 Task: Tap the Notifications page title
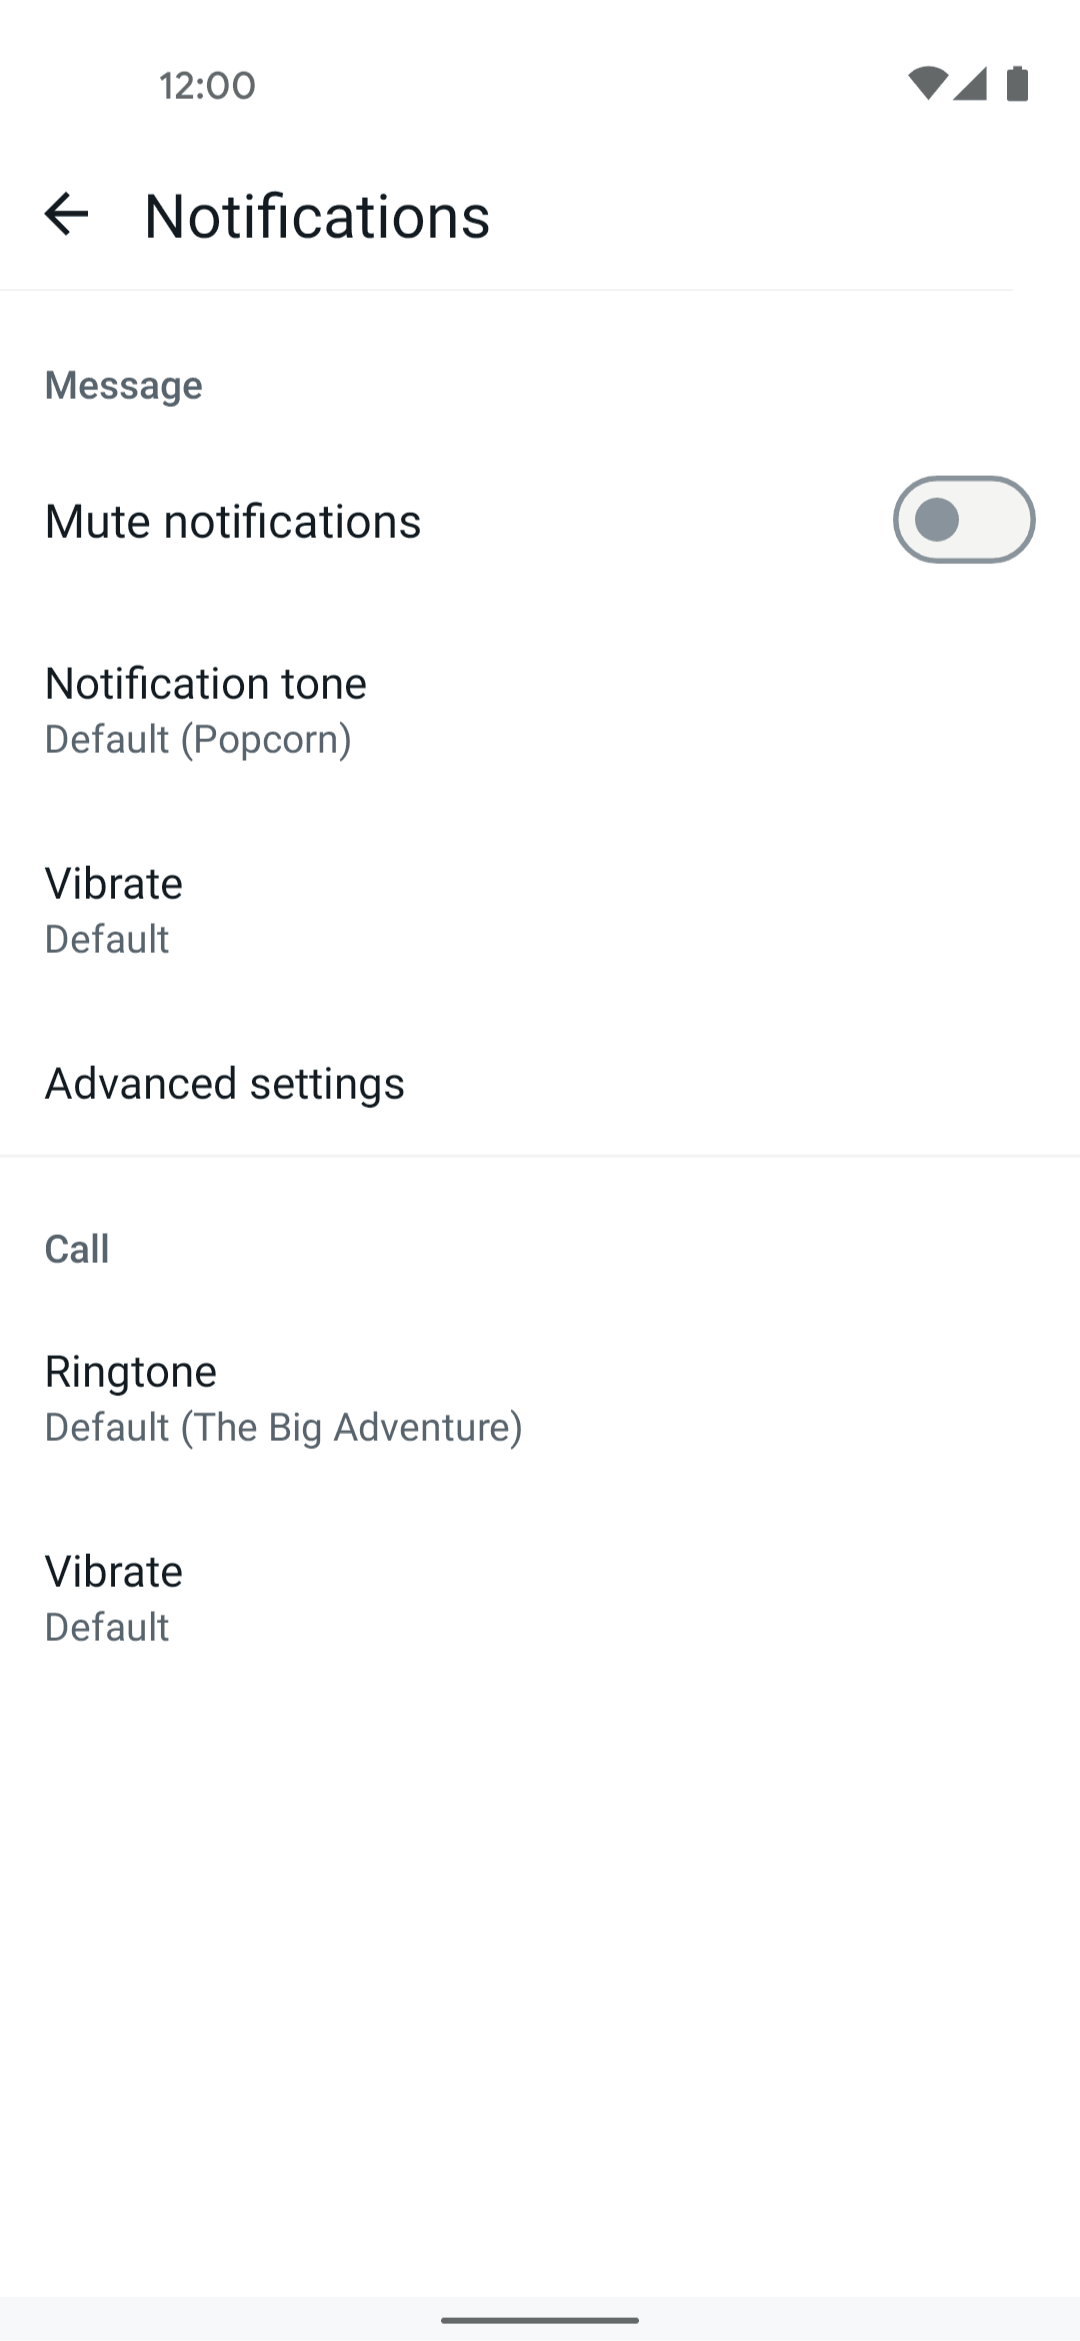[x=317, y=216]
